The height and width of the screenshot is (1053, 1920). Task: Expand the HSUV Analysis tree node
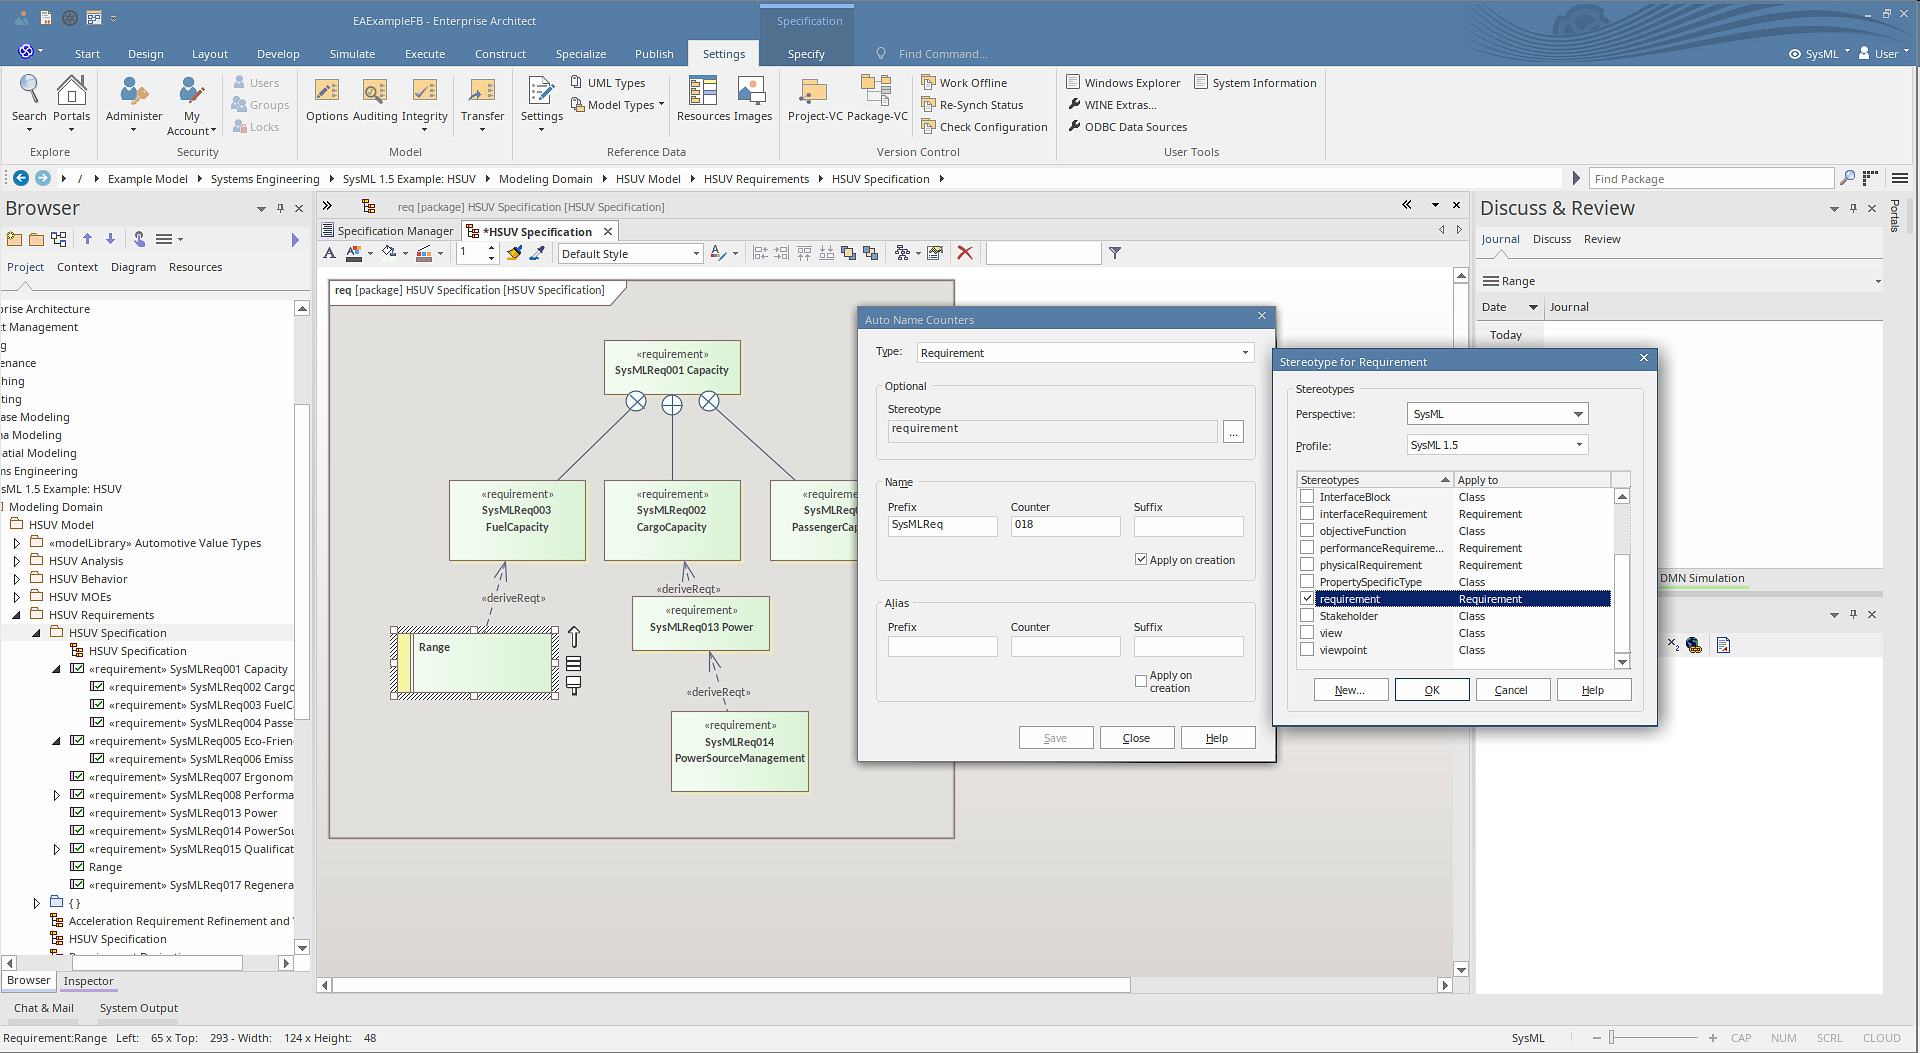click(17, 562)
